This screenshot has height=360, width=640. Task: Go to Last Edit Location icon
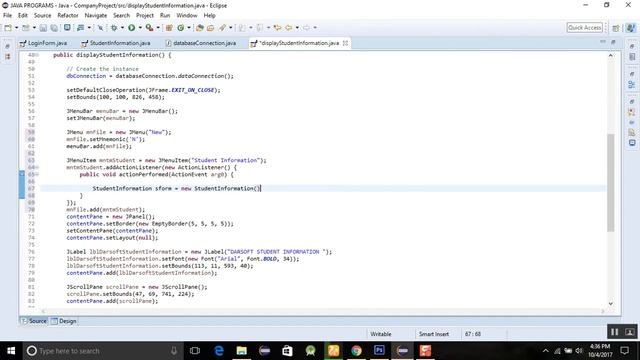tap(278, 28)
